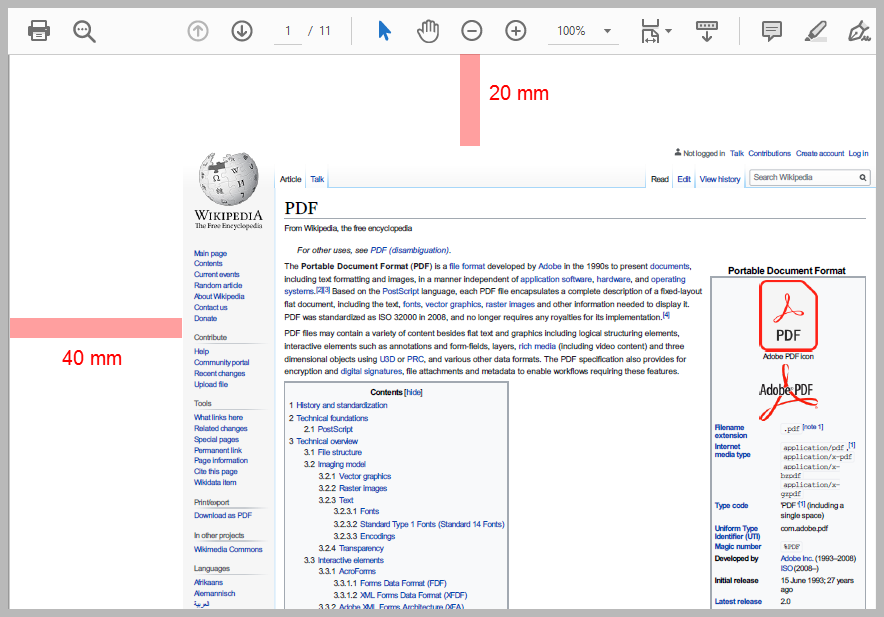884x617 pixels.
Task: Select the Read tab
Action: coord(660,179)
